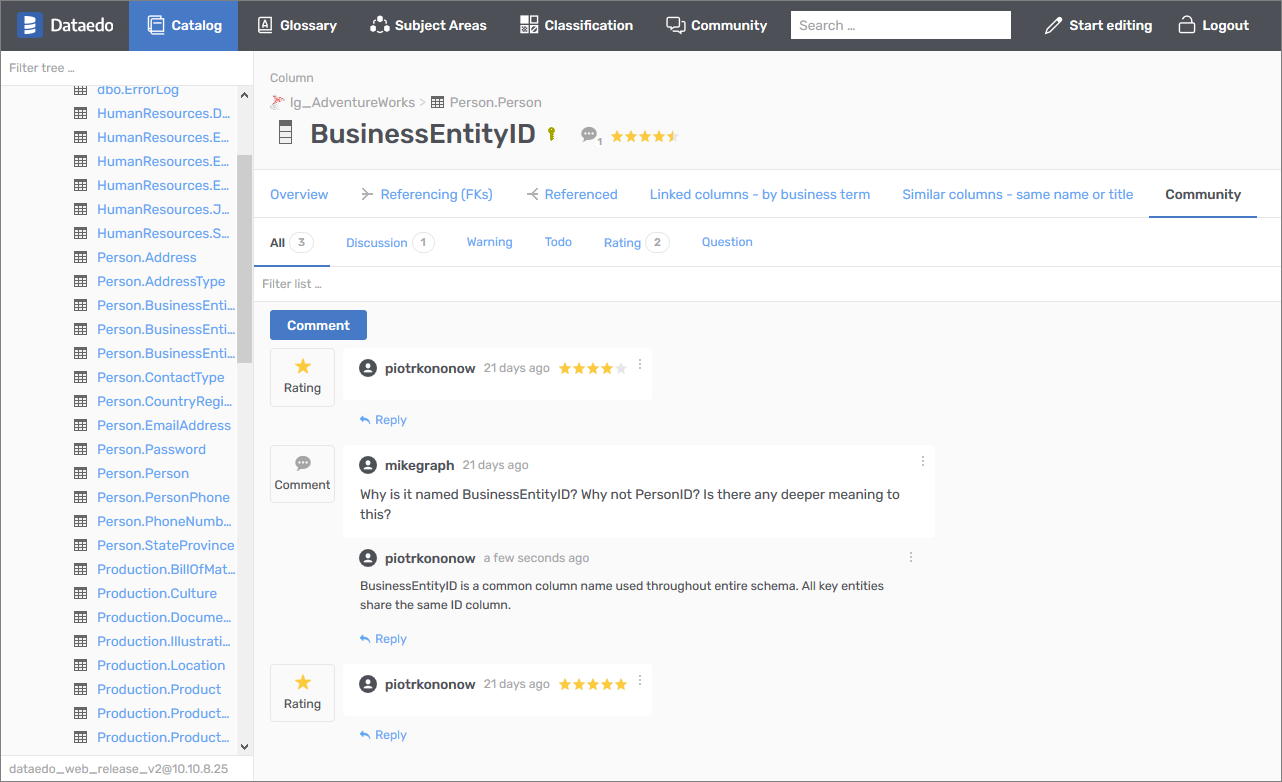The width and height of the screenshot is (1282, 782).
Task: Switch to the Referencing (FKs) tab
Action: (427, 194)
